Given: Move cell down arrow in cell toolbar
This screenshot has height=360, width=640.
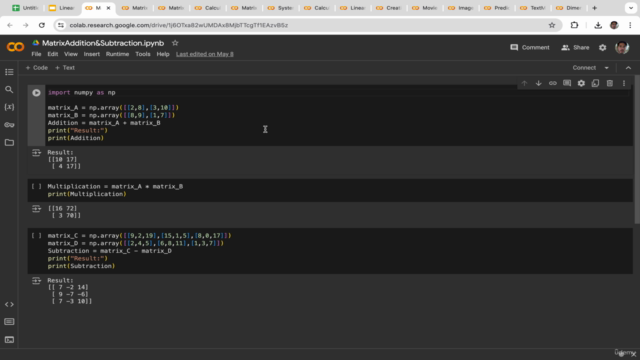Looking at the screenshot, I should tap(538, 83).
